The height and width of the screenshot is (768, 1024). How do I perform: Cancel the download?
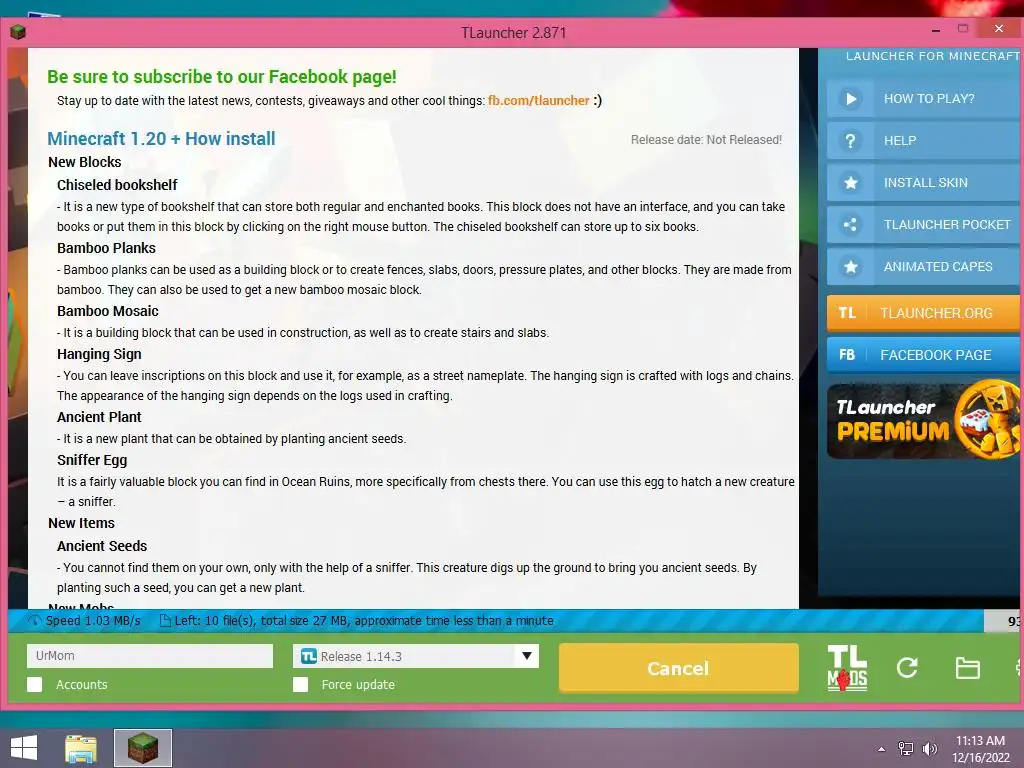coord(679,667)
